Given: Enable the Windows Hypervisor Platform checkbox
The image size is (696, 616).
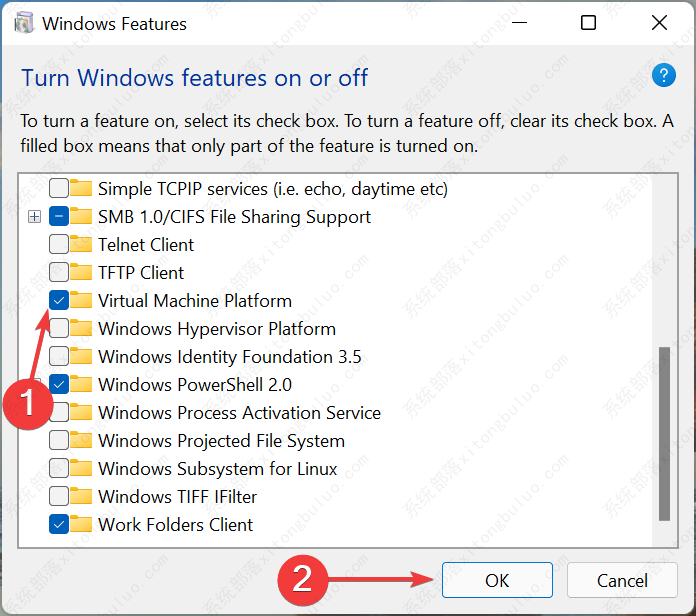Looking at the screenshot, I should pos(59,329).
